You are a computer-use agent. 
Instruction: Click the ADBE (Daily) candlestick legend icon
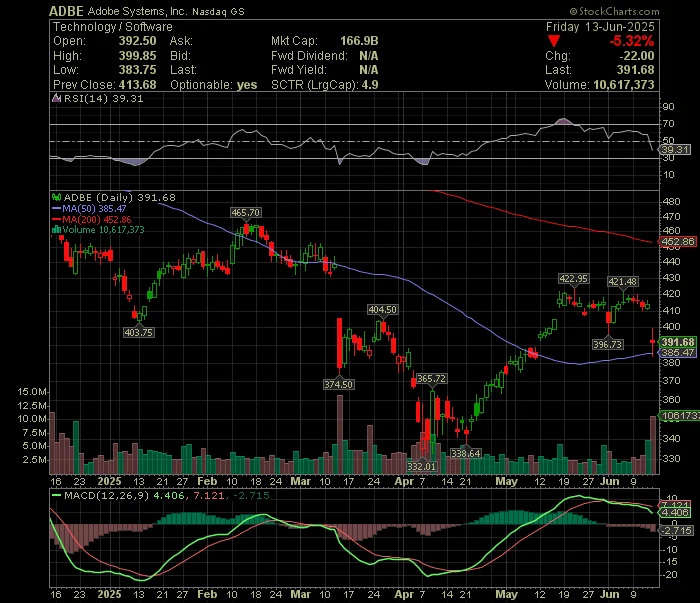coord(57,197)
